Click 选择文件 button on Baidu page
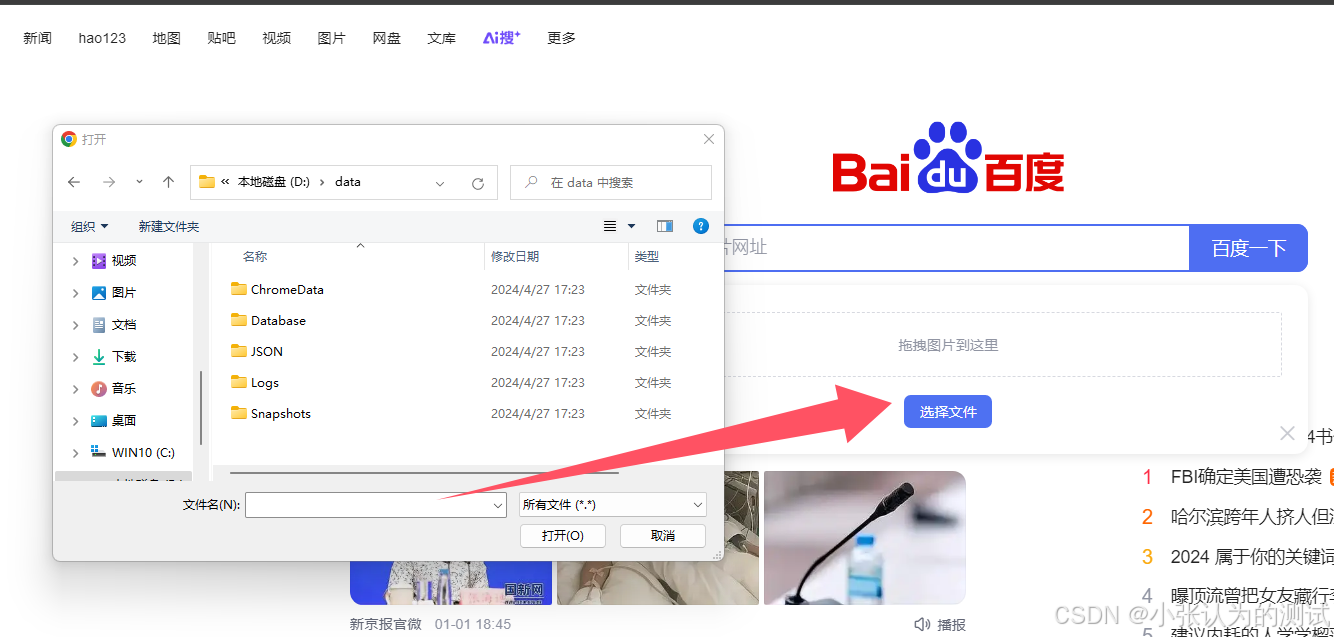The width and height of the screenshot is (1334, 637). coord(948,411)
